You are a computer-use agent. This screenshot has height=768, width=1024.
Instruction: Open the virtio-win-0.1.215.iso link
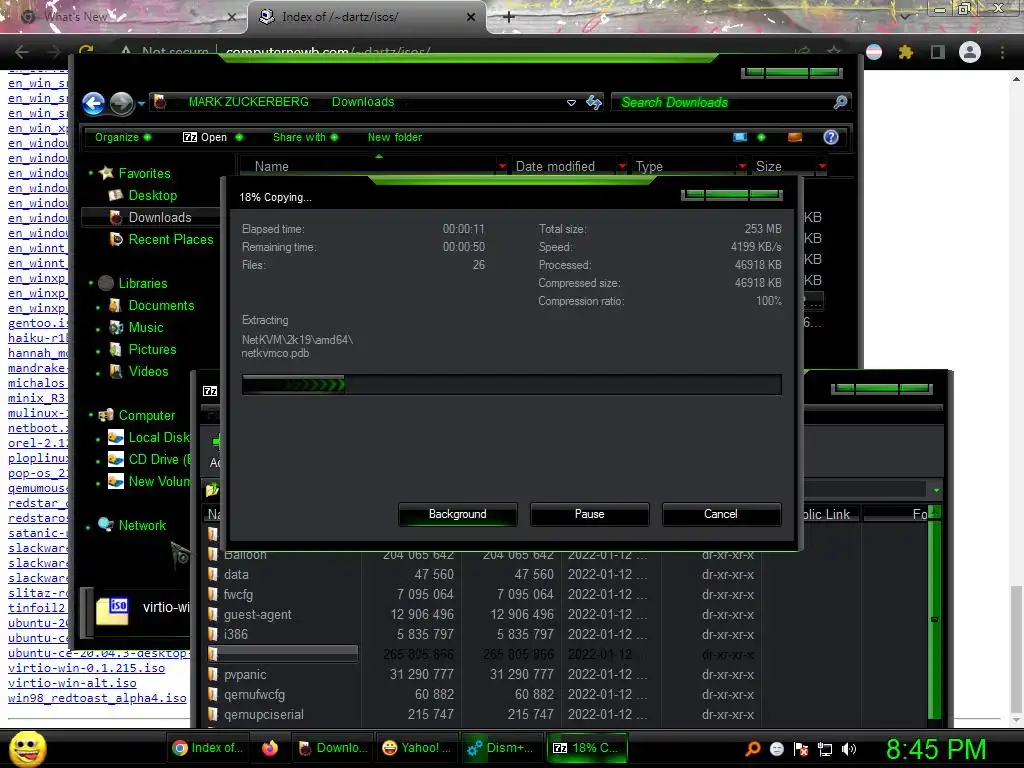coord(86,668)
